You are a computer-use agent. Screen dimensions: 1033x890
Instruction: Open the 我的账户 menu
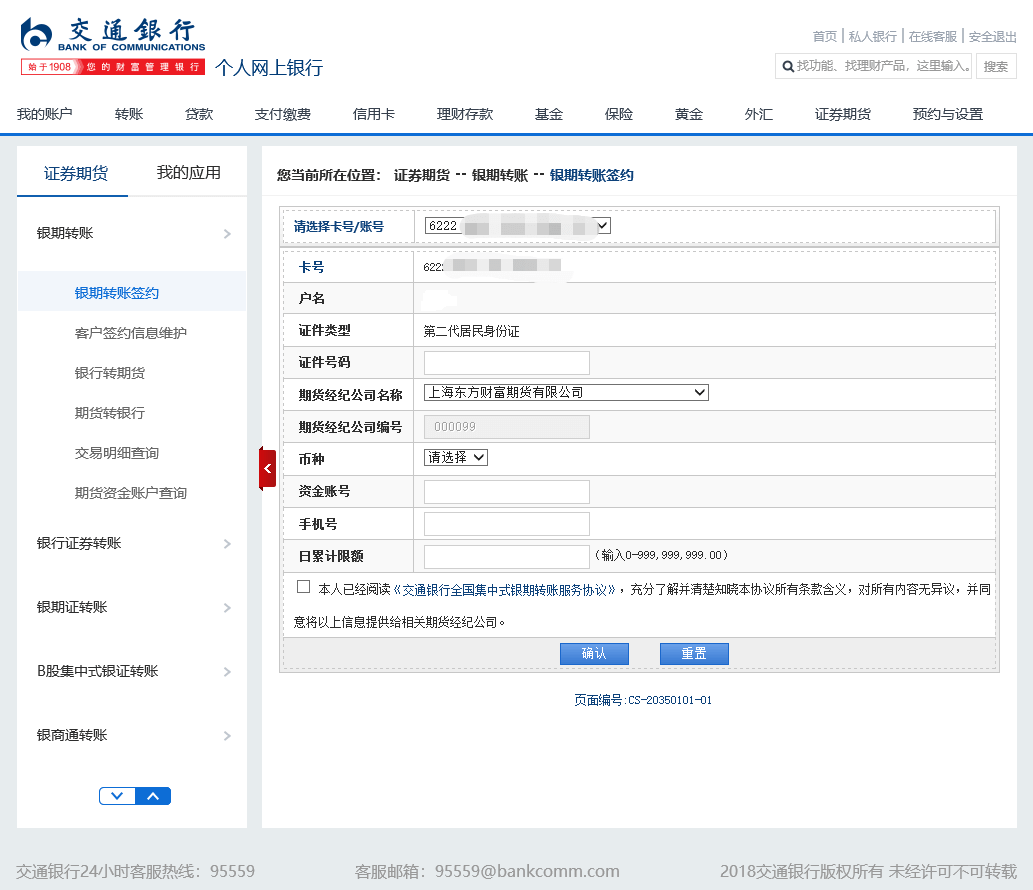pos(44,114)
